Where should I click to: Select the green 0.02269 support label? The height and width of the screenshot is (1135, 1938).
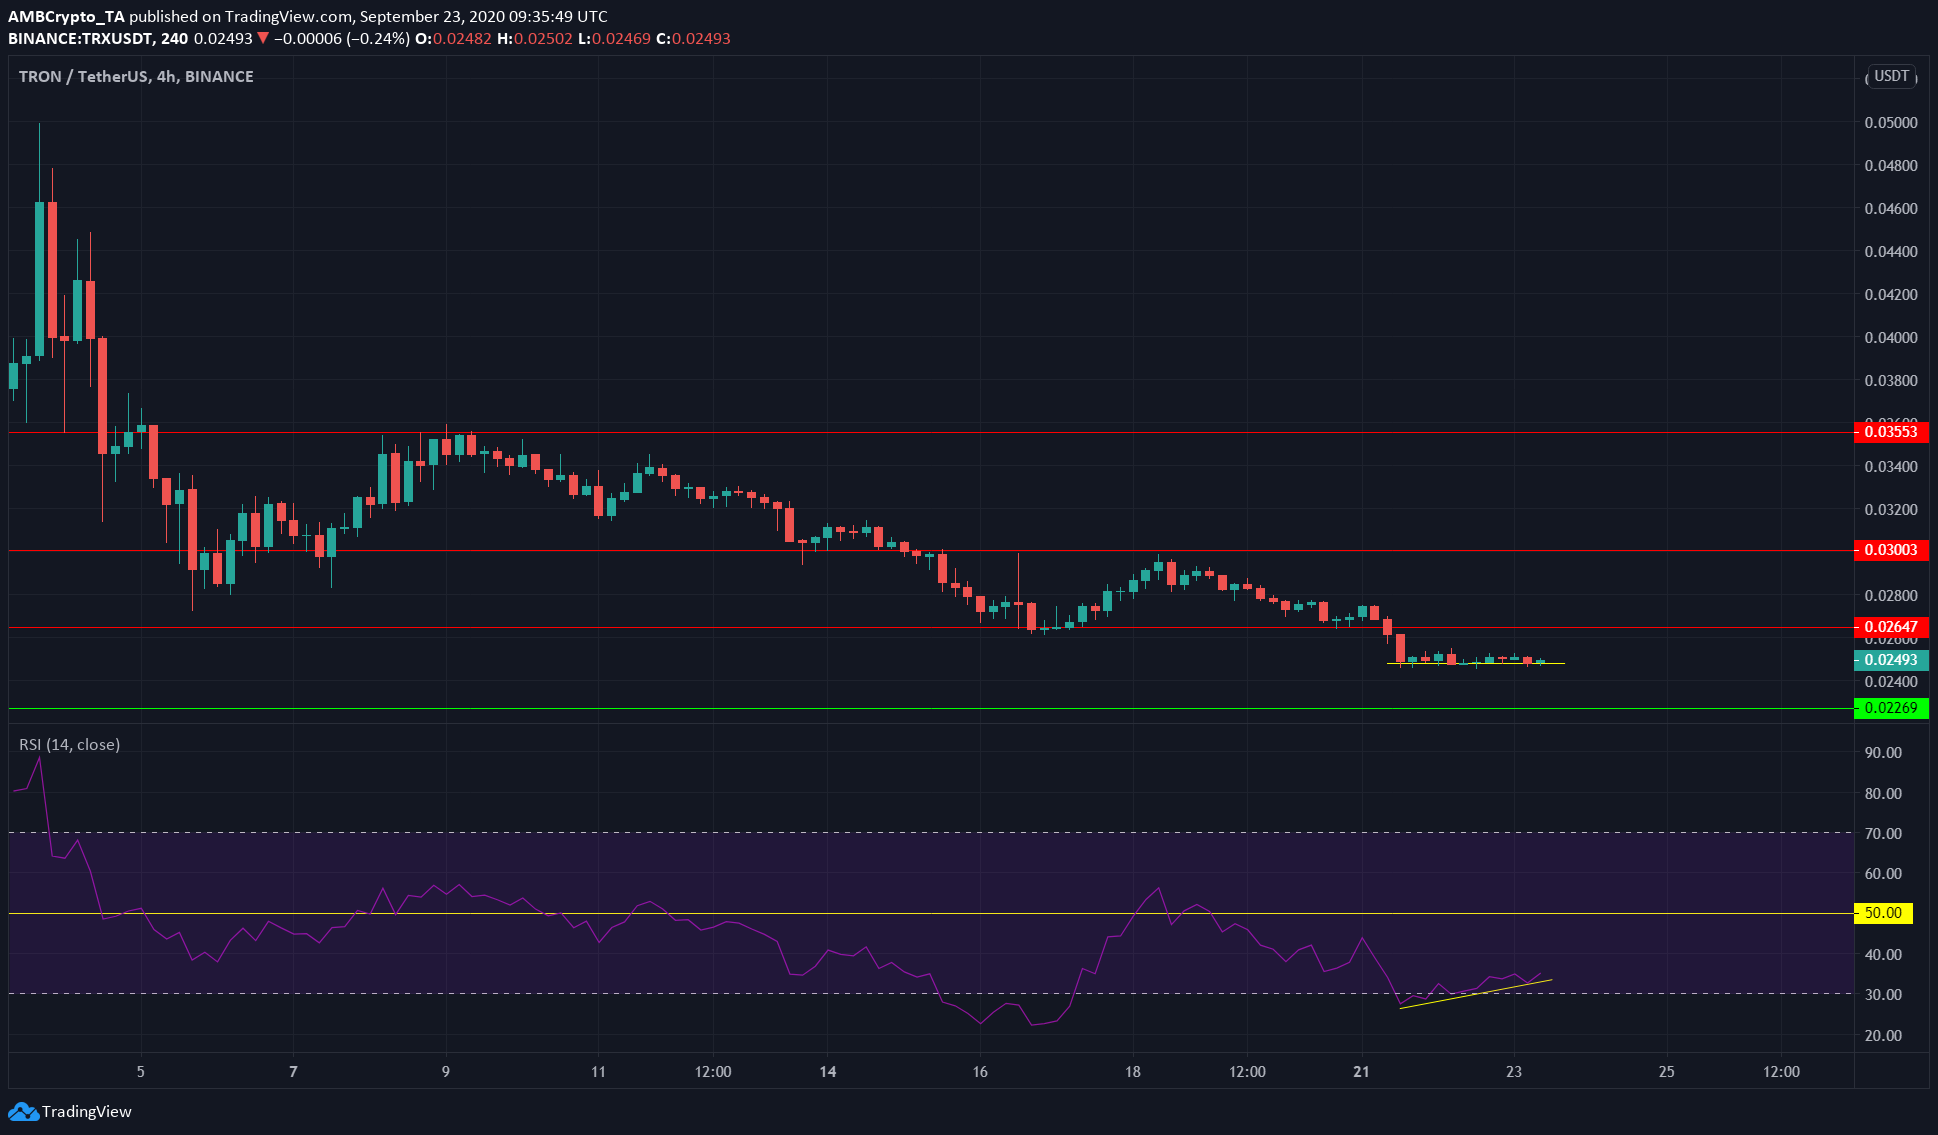[1890, 708]
